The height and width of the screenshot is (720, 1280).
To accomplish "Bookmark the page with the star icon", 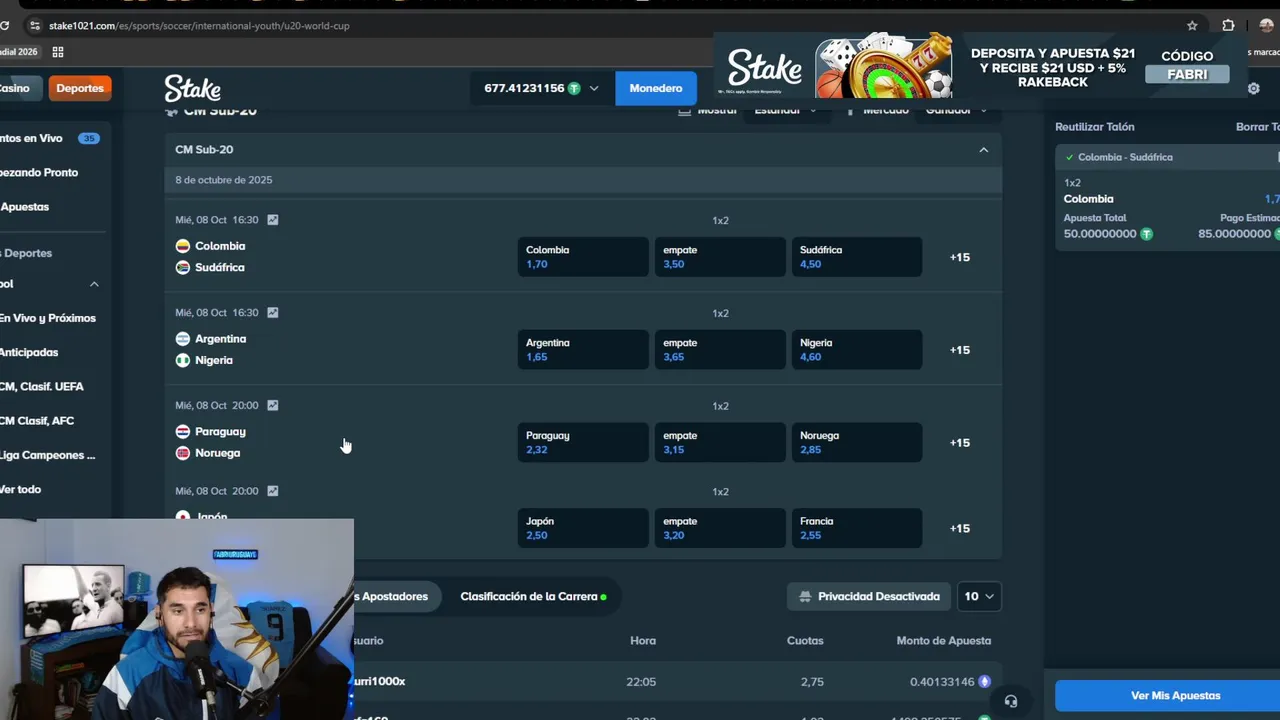I will 1192,26.
